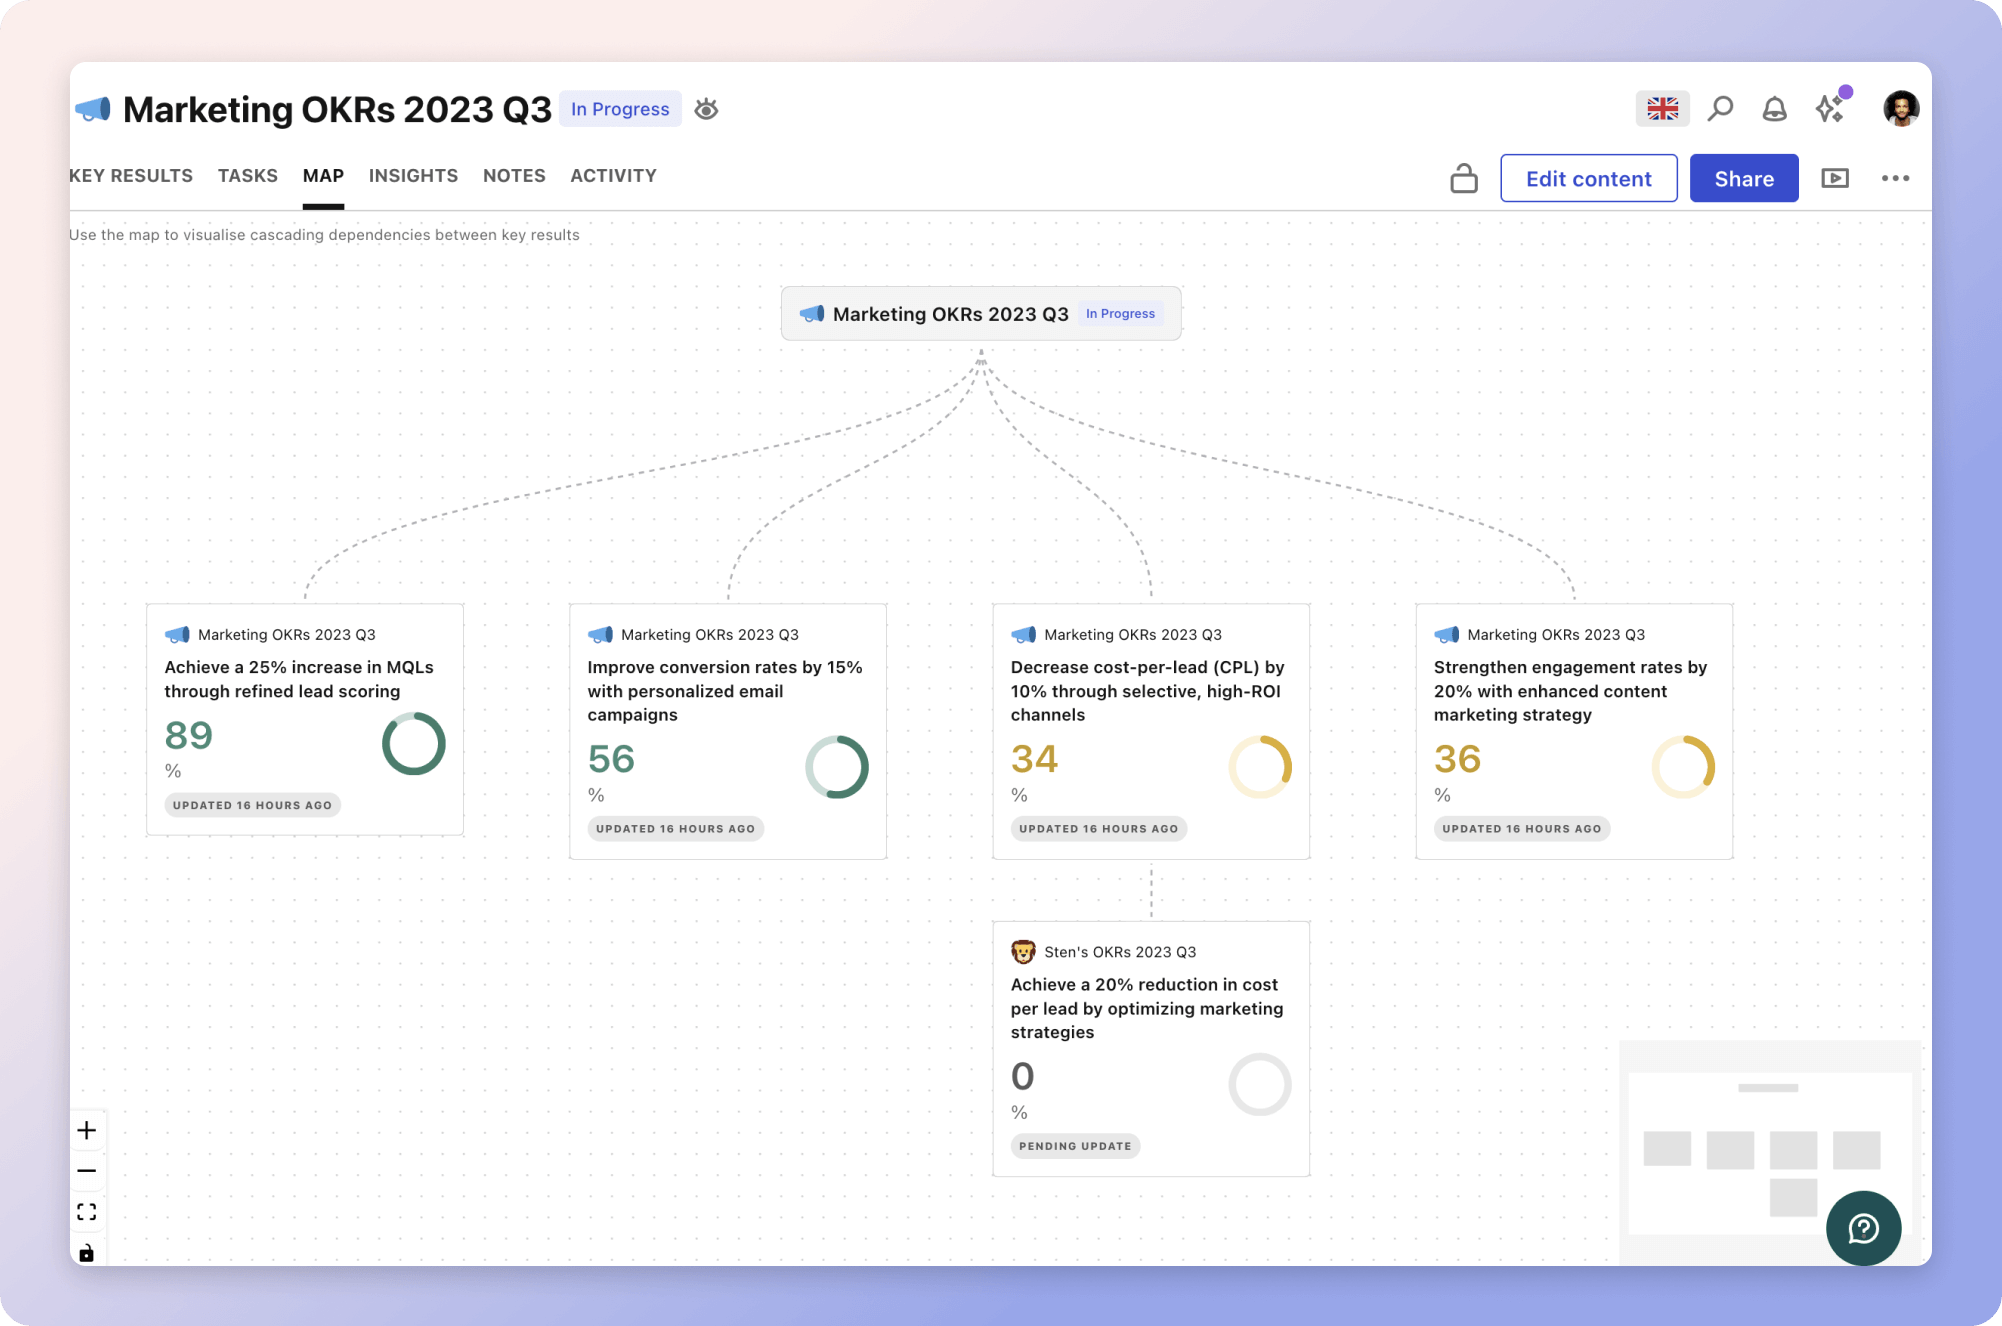Toggle the access padlock beside Edit content
This screenshot has height=1326, width=2002.
(1464, 178)
